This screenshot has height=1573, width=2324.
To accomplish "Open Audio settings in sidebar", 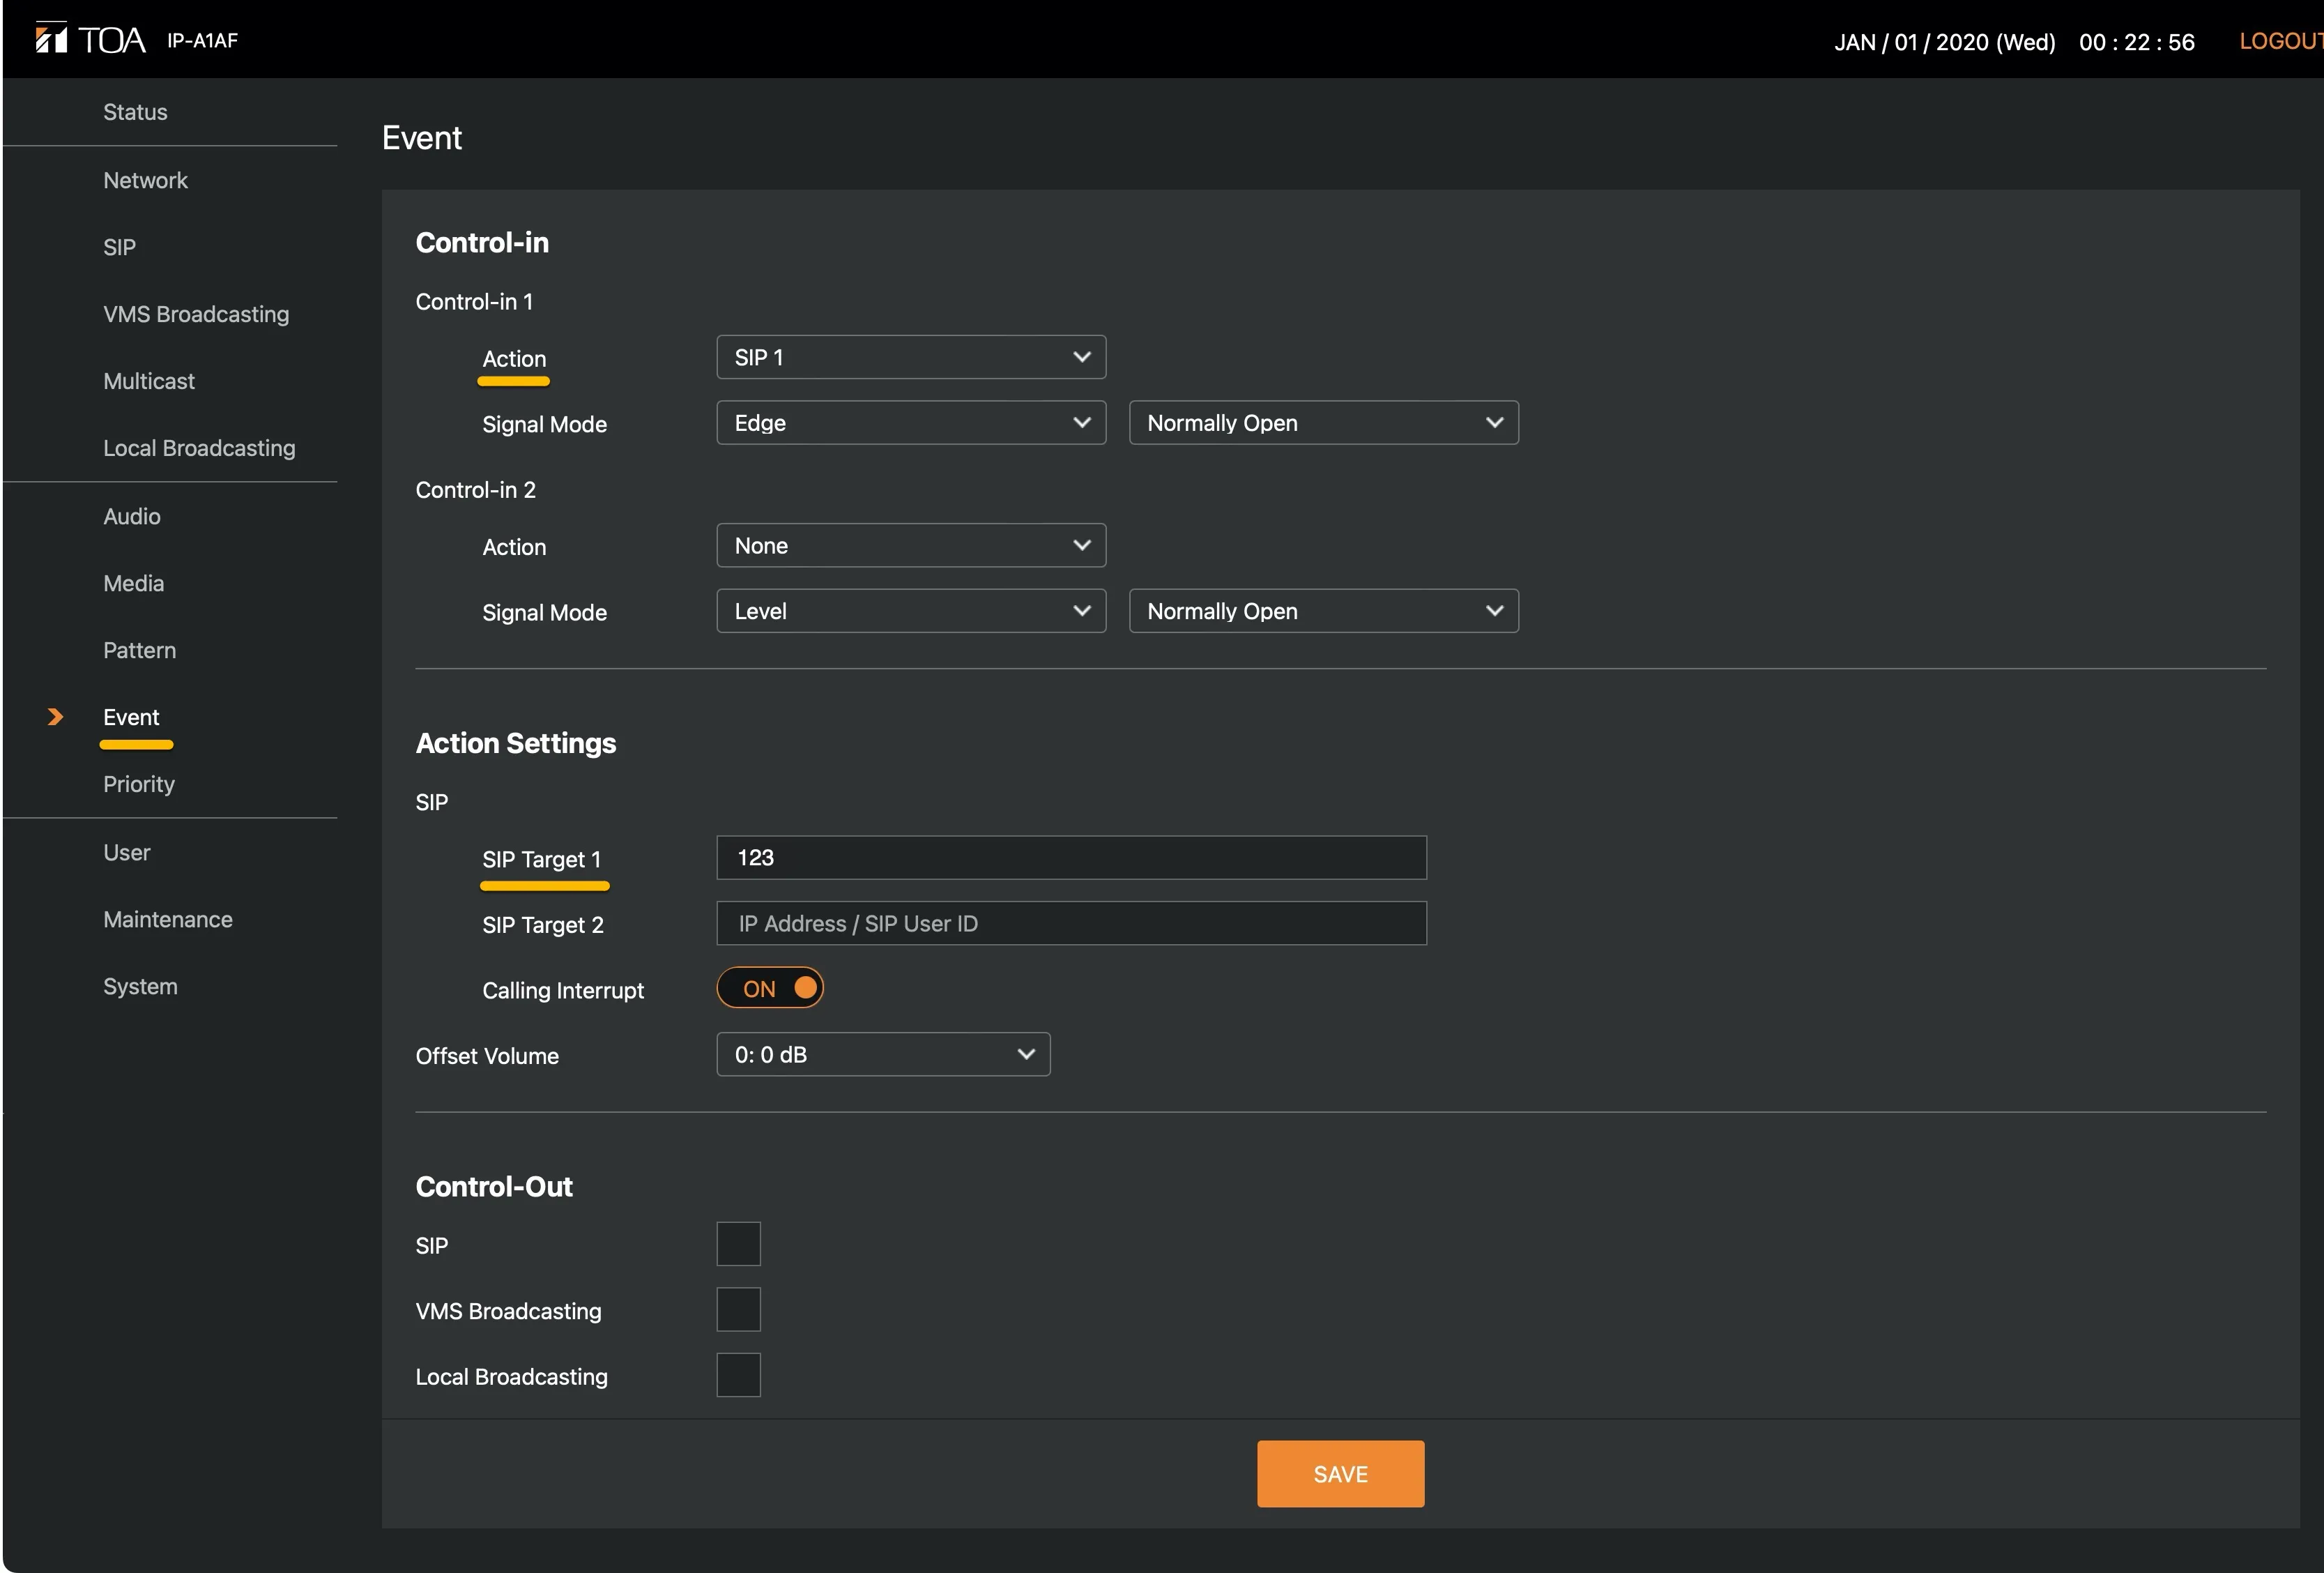I will coord(132,516).
